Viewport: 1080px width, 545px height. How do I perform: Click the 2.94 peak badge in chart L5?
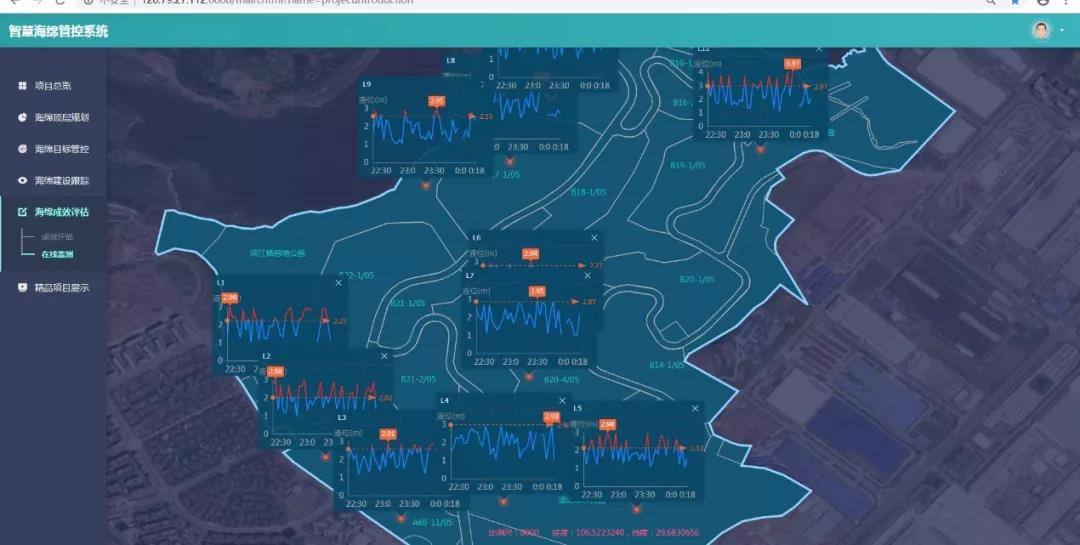click(x=607, y=425)
